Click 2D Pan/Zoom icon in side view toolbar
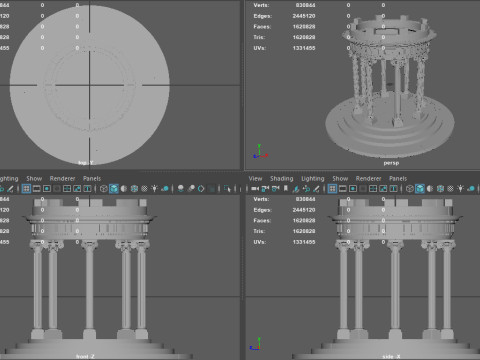 pos(306,189)
